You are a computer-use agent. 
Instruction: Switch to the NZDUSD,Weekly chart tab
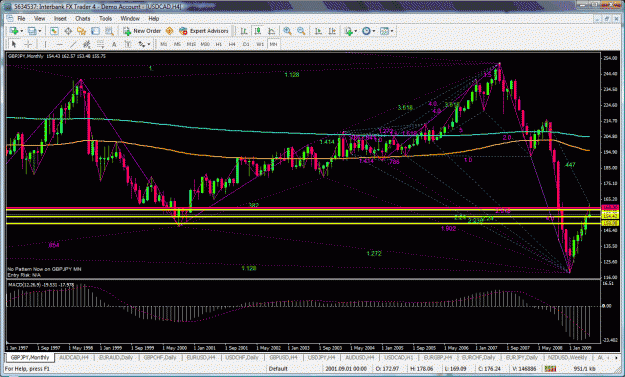click(x=568, y=357)
